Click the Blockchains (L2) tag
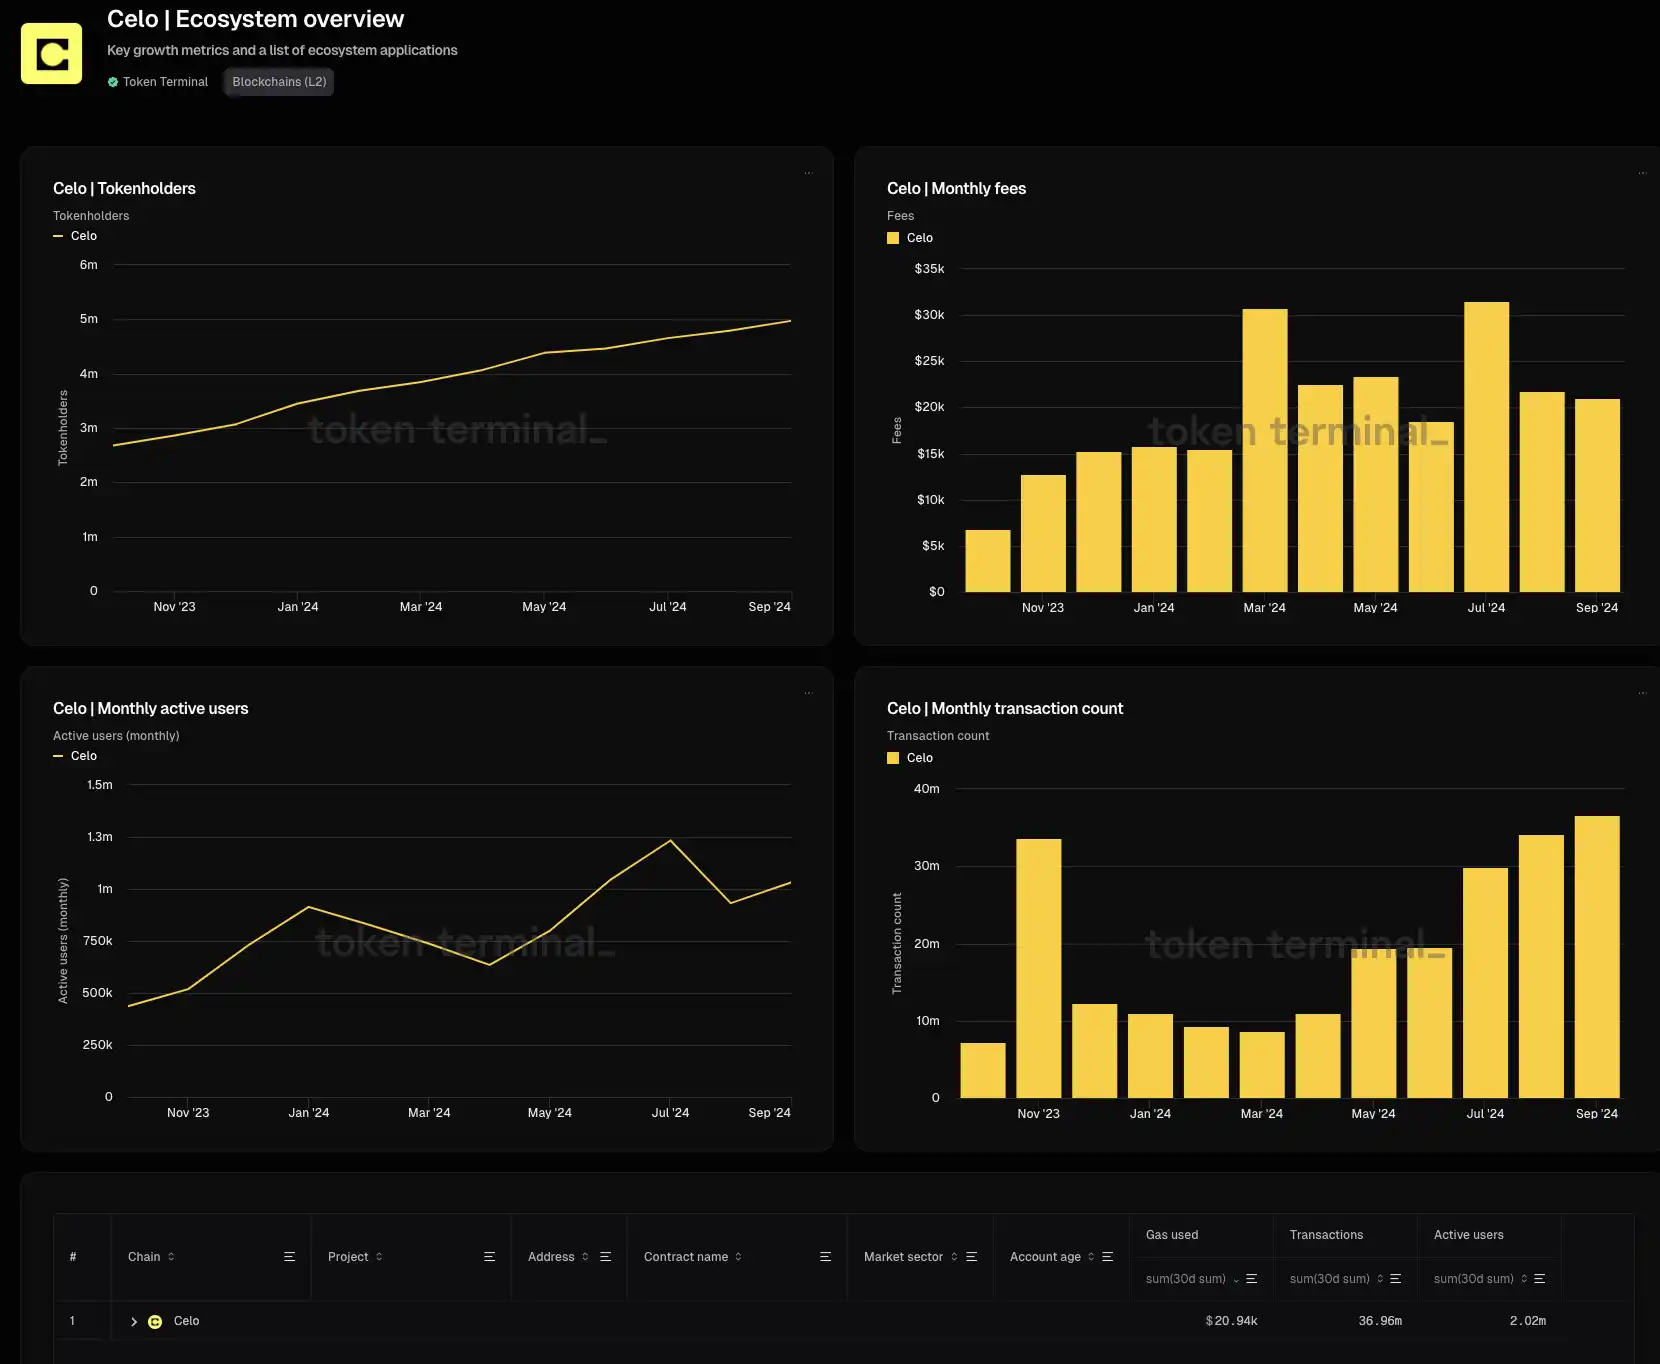The width and height of the screenshot is (1660, 1364). 279,82
